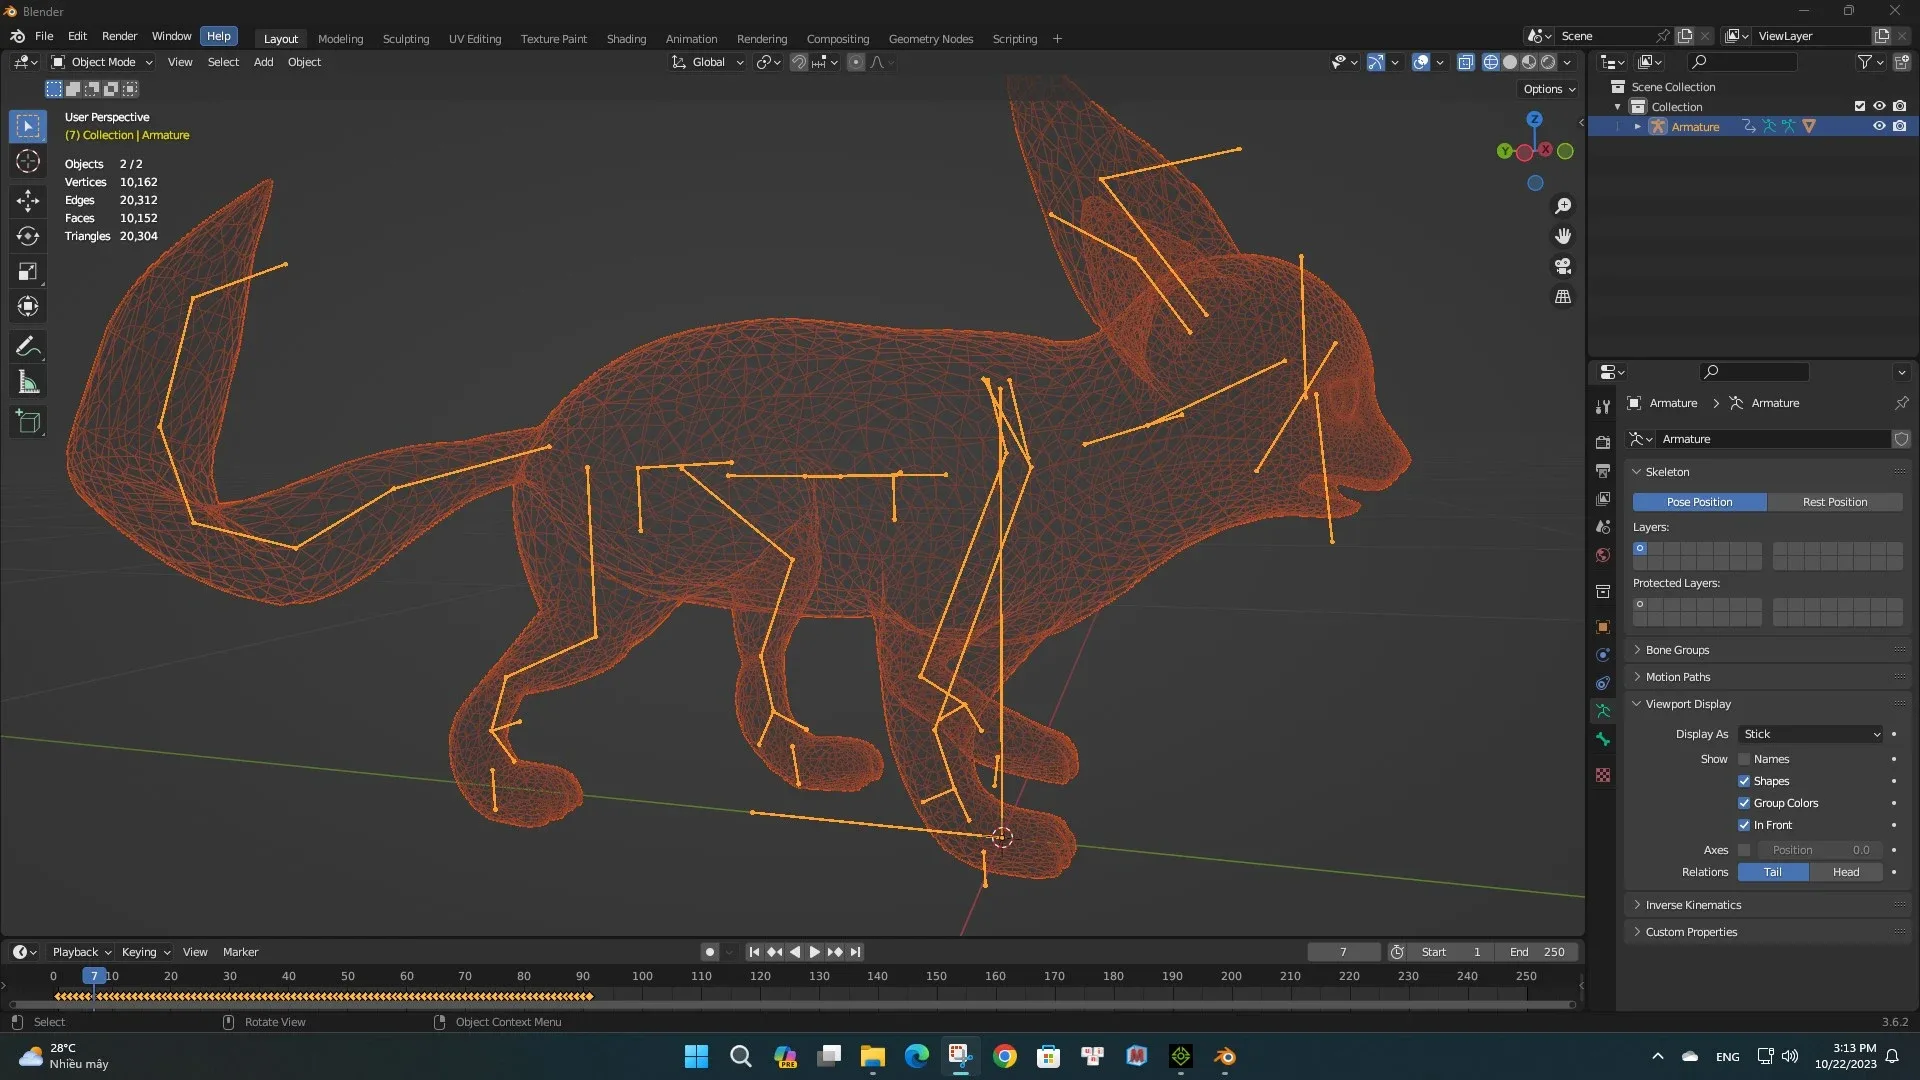The width and height of the screenshot is (1920, 1080).
Task: Open the Display As dropdown showing Stick
Action: [x=1810, y=734]
